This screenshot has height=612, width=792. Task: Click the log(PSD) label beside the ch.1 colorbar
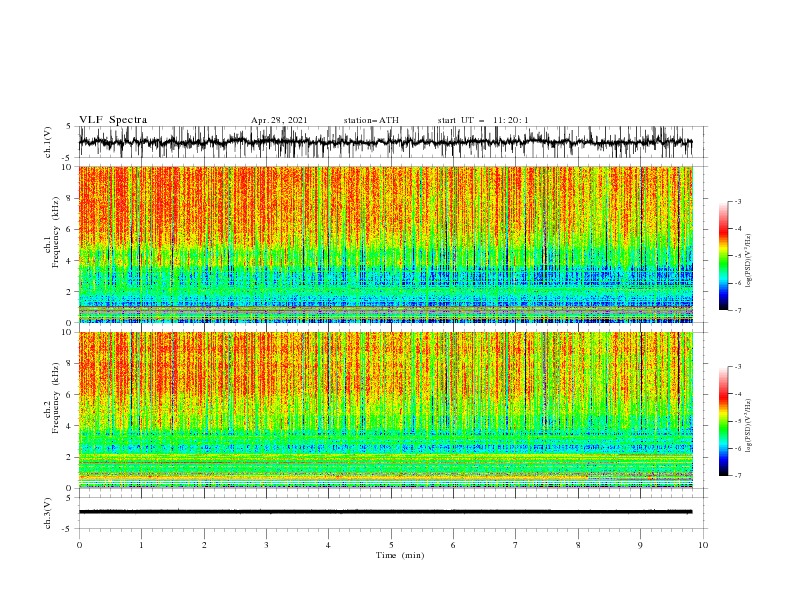748,261
